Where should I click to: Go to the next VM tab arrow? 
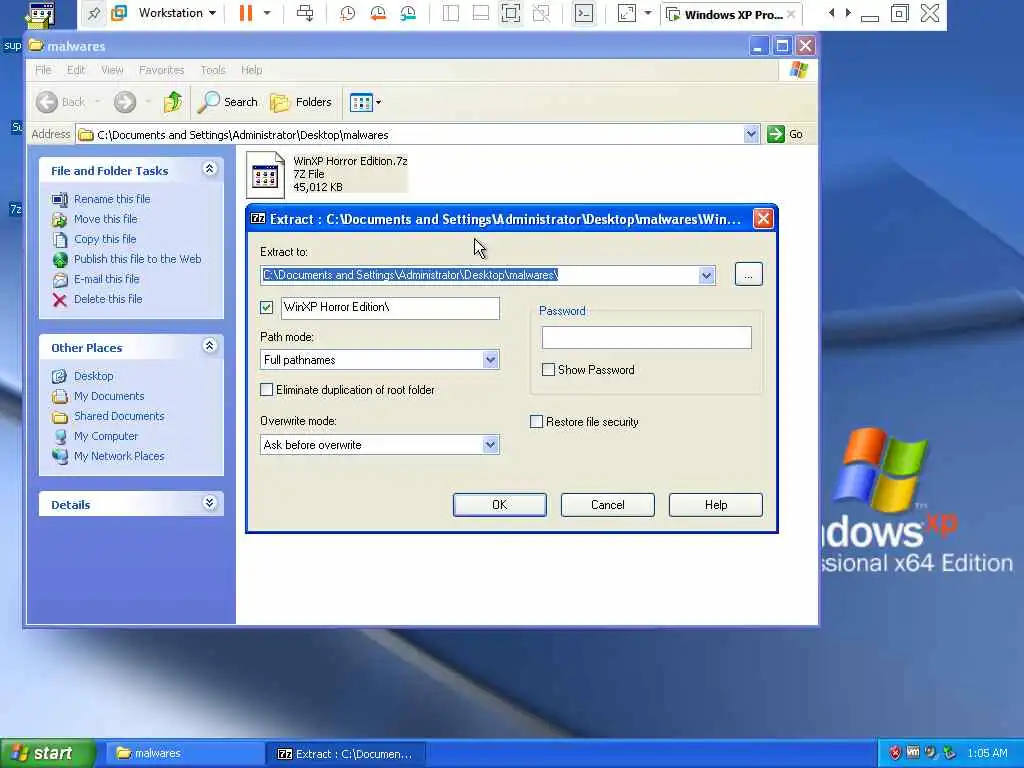(848, 13)
